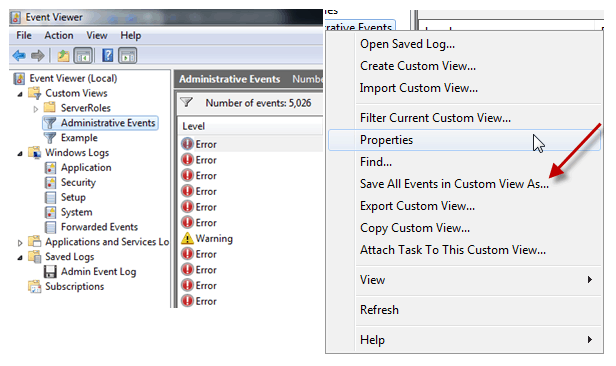Choose Attach Task To This Custom View...
616x366 pixels.
464,250
